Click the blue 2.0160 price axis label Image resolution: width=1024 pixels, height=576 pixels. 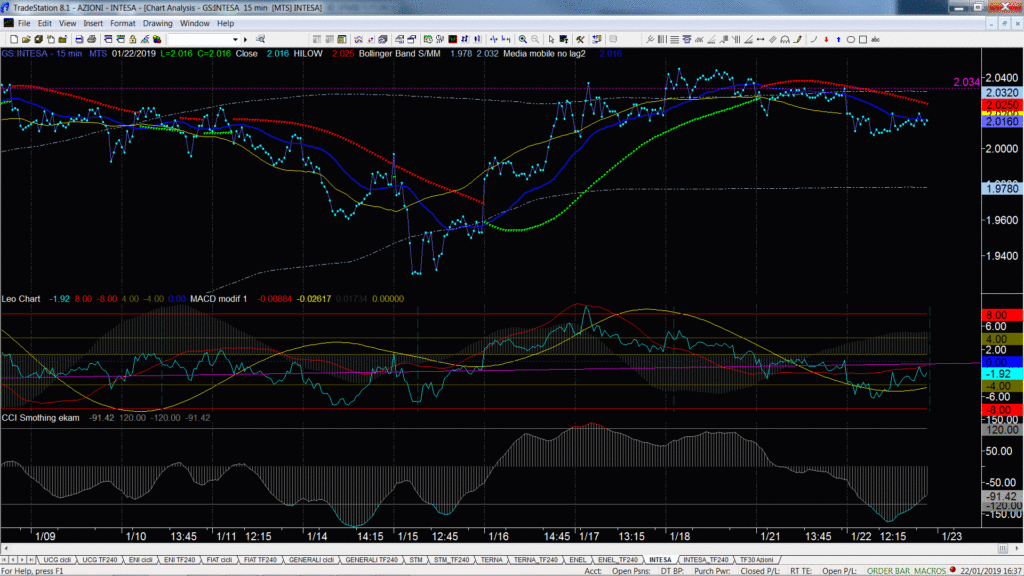click(1002, 121)
